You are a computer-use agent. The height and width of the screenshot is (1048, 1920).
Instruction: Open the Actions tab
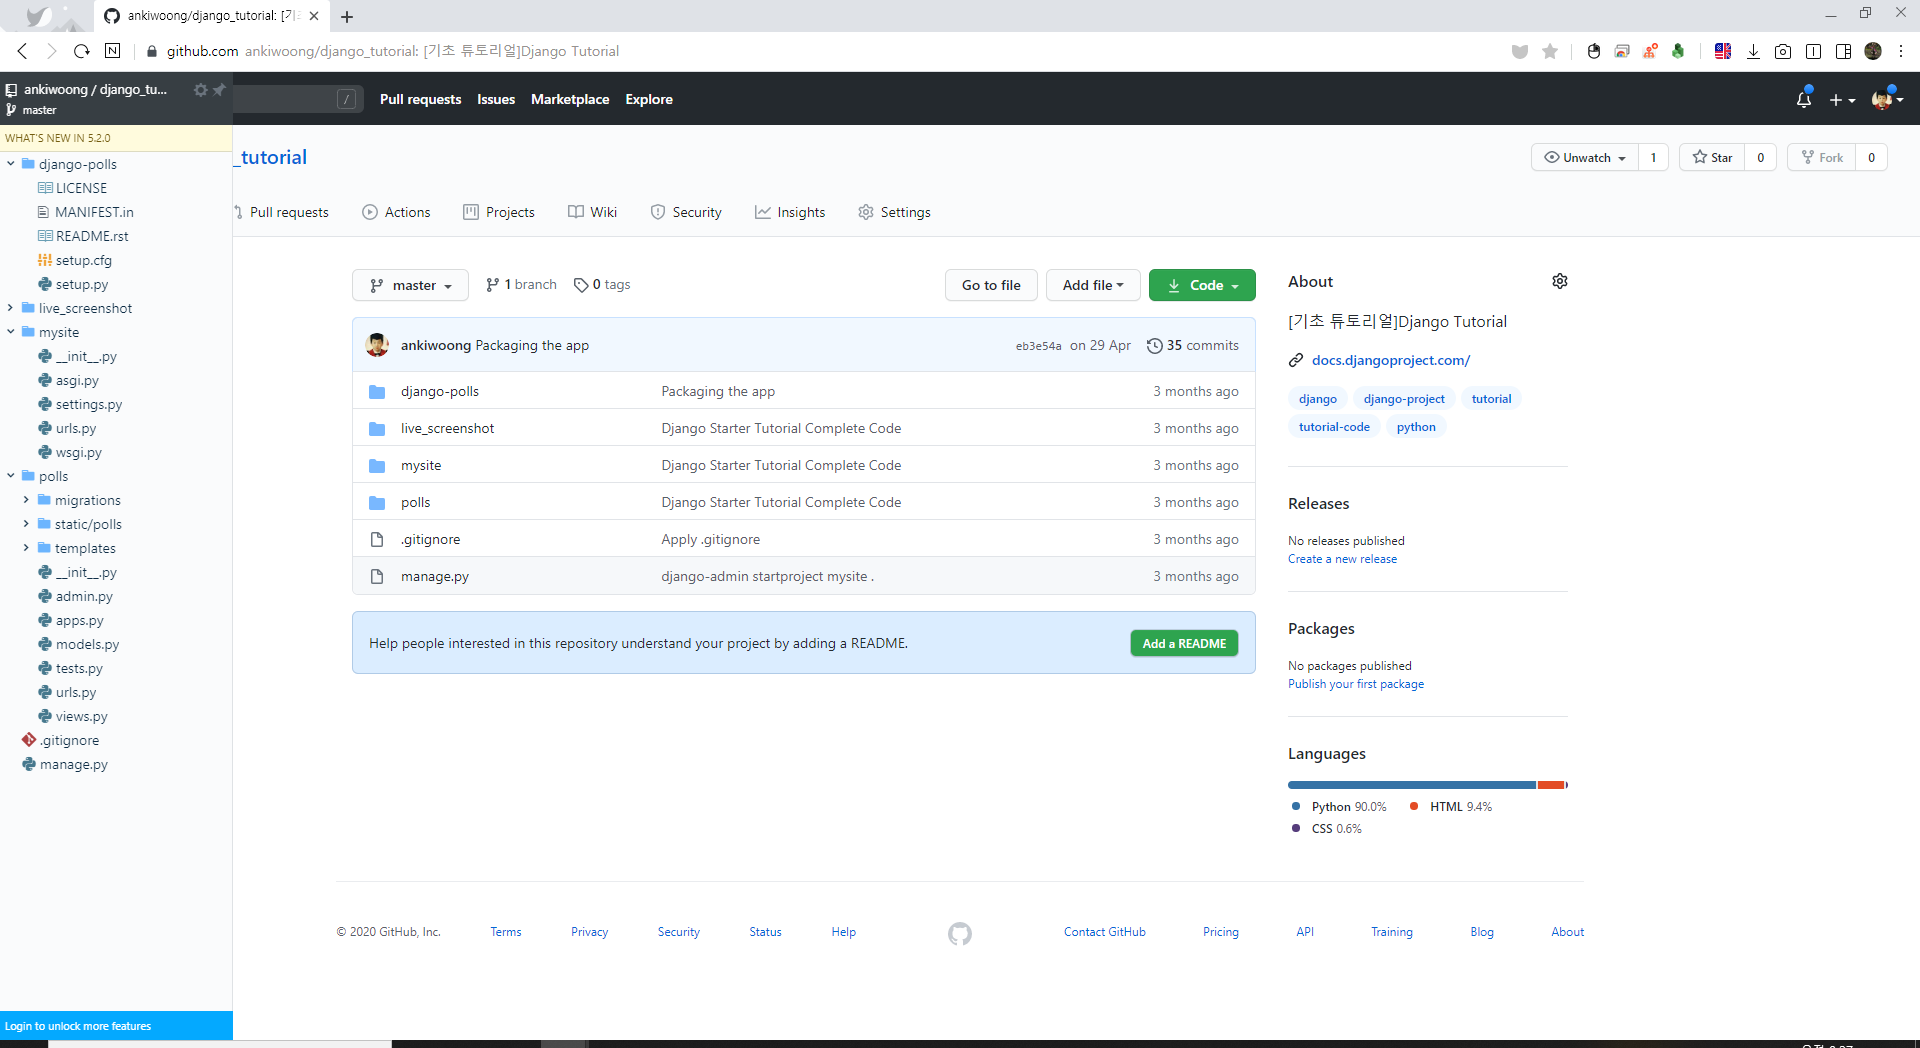[396, 212]
